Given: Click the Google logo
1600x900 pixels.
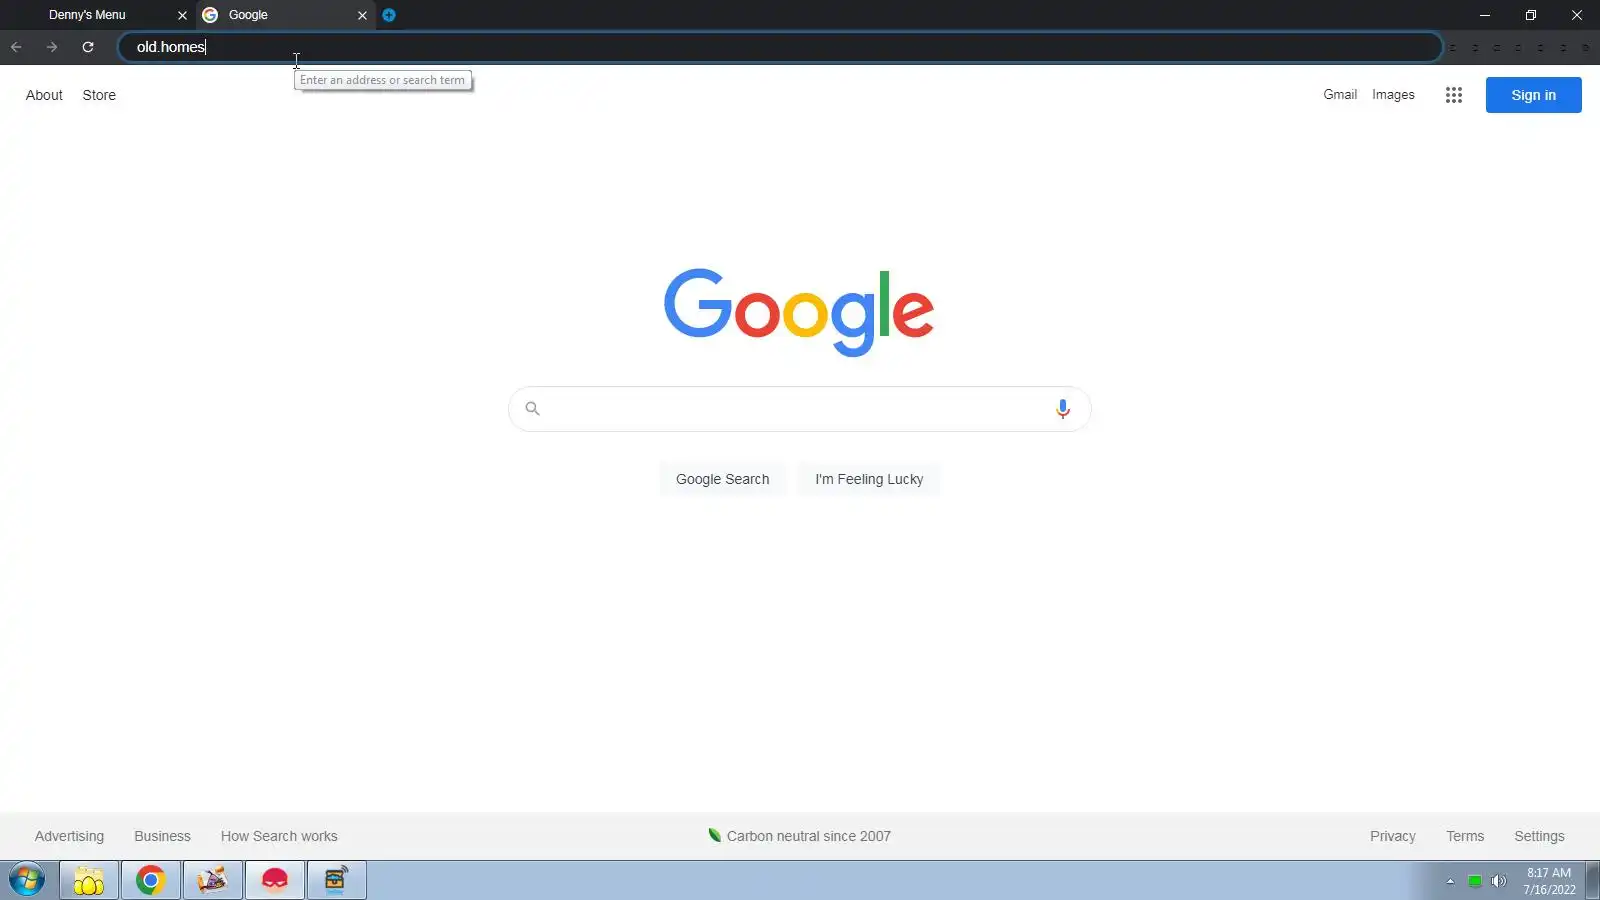Looking at the screenshot, I should click(799, 312).
